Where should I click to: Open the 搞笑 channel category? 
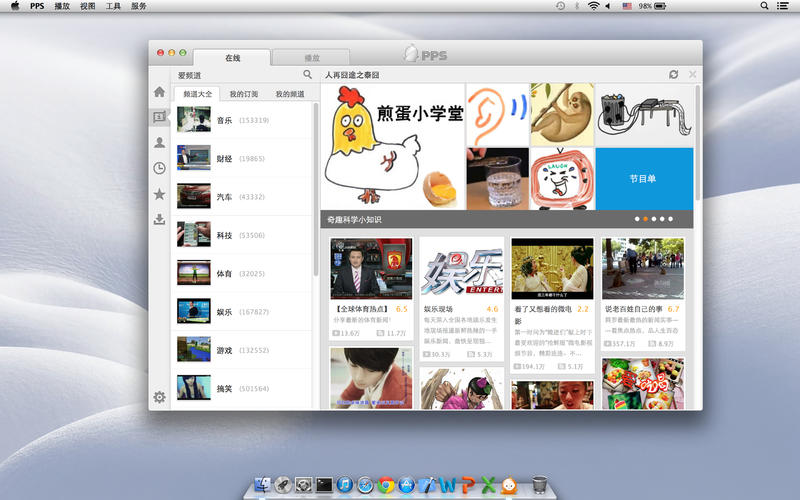(x=242, y=388)
